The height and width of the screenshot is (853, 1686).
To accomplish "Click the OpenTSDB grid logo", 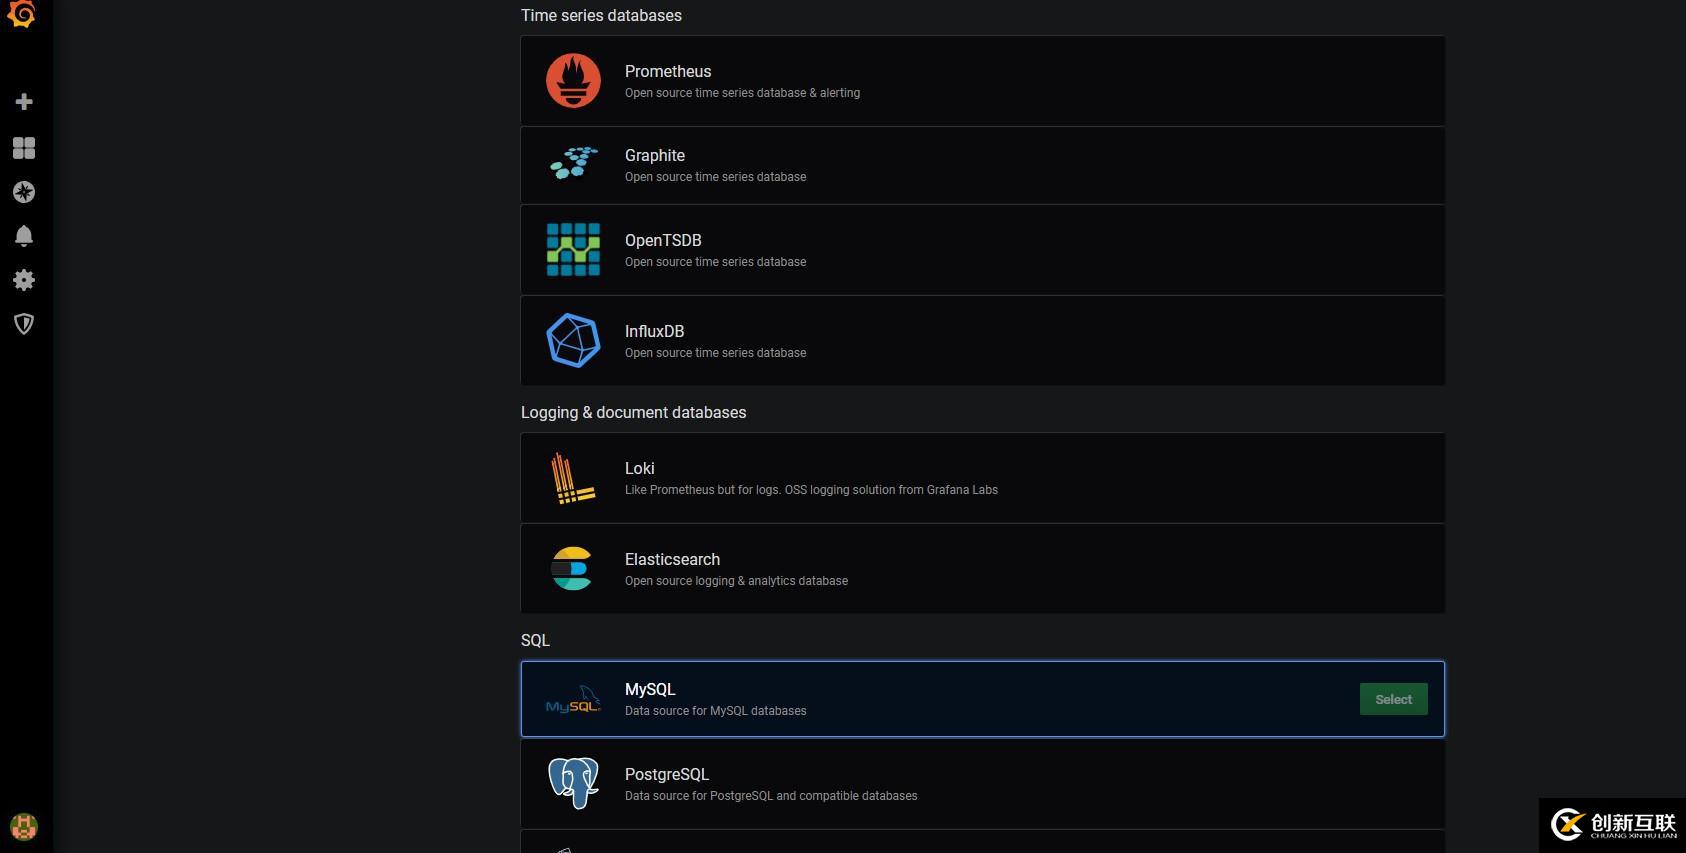I will click(573, 249).
